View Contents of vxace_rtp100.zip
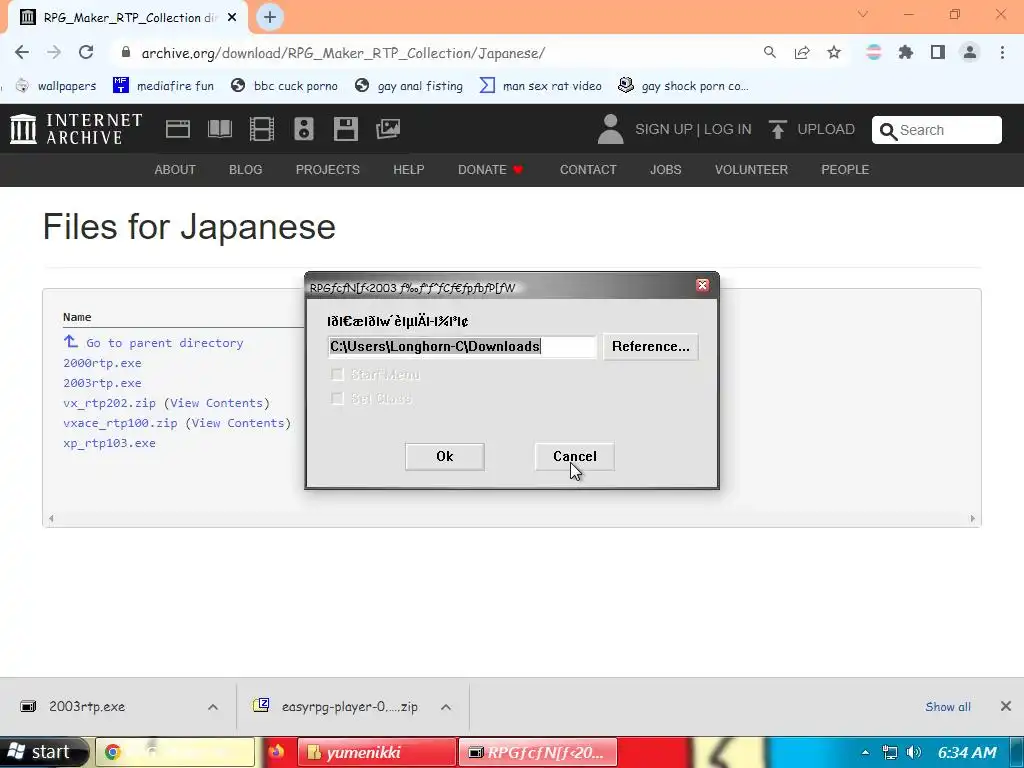Image resolution: width=1024 pixels, height=768 pixels. (x=238, y=423)
